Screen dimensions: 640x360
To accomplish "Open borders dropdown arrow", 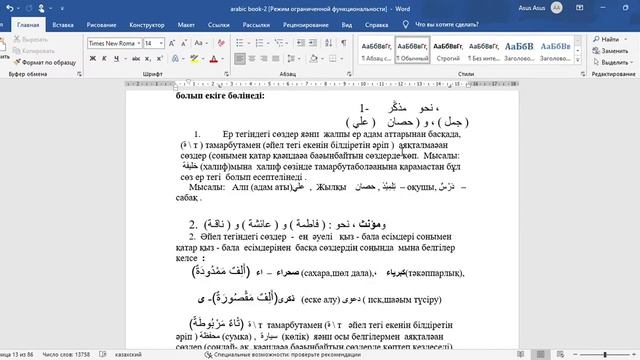I will [x=342, y=59].
